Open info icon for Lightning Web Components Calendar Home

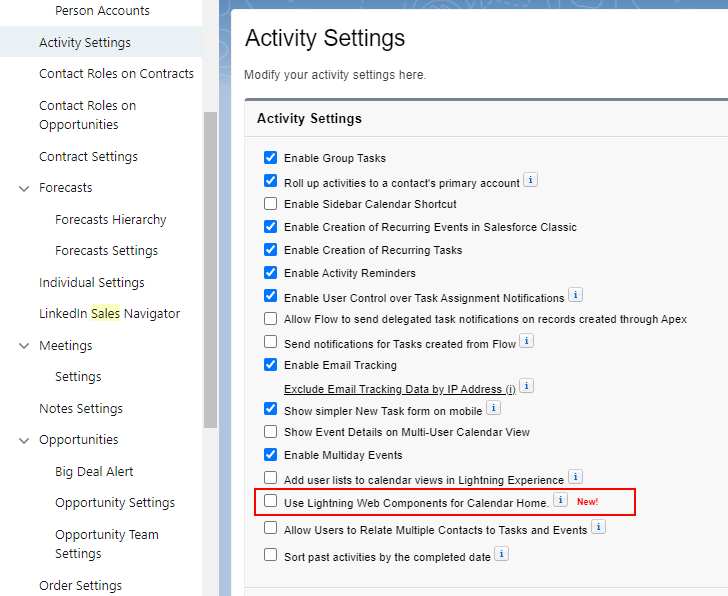click(x=560, y=500)
